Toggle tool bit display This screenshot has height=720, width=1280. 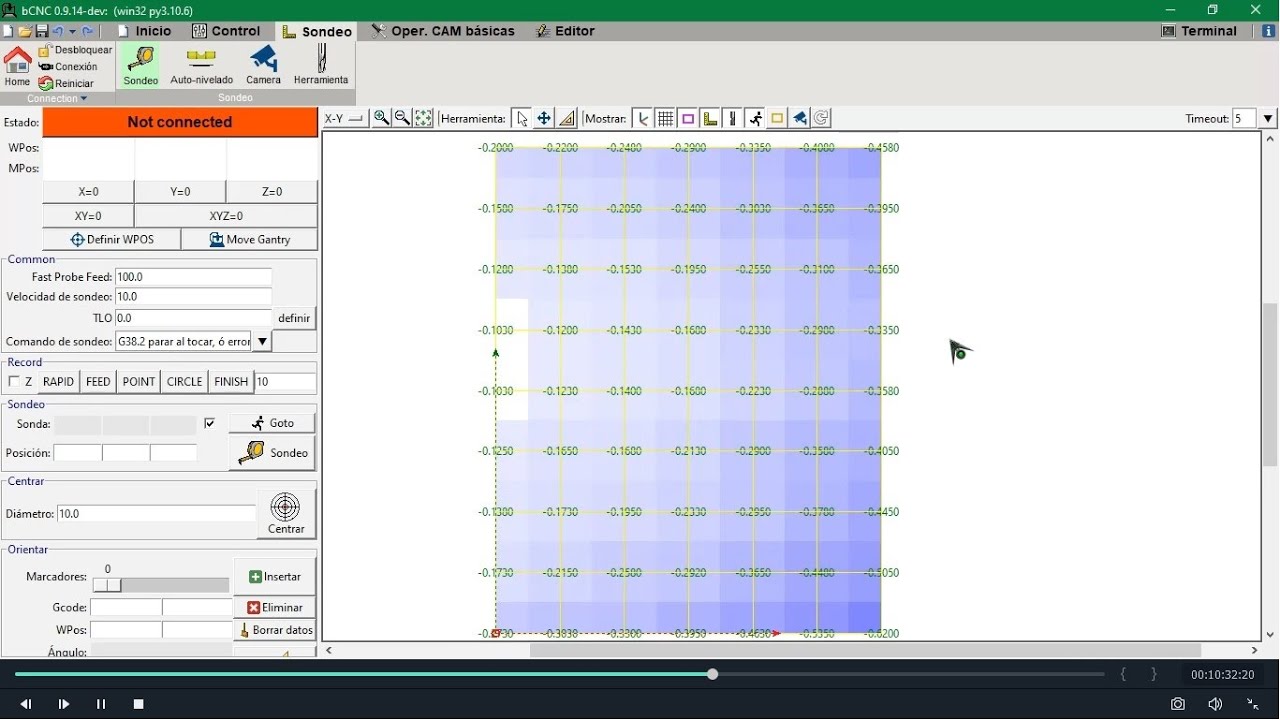pos(733,118)
